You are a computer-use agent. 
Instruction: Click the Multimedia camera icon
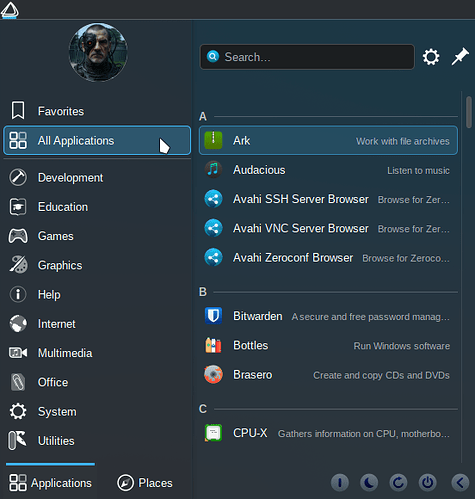pyautogui.click(x=18, y=353)
